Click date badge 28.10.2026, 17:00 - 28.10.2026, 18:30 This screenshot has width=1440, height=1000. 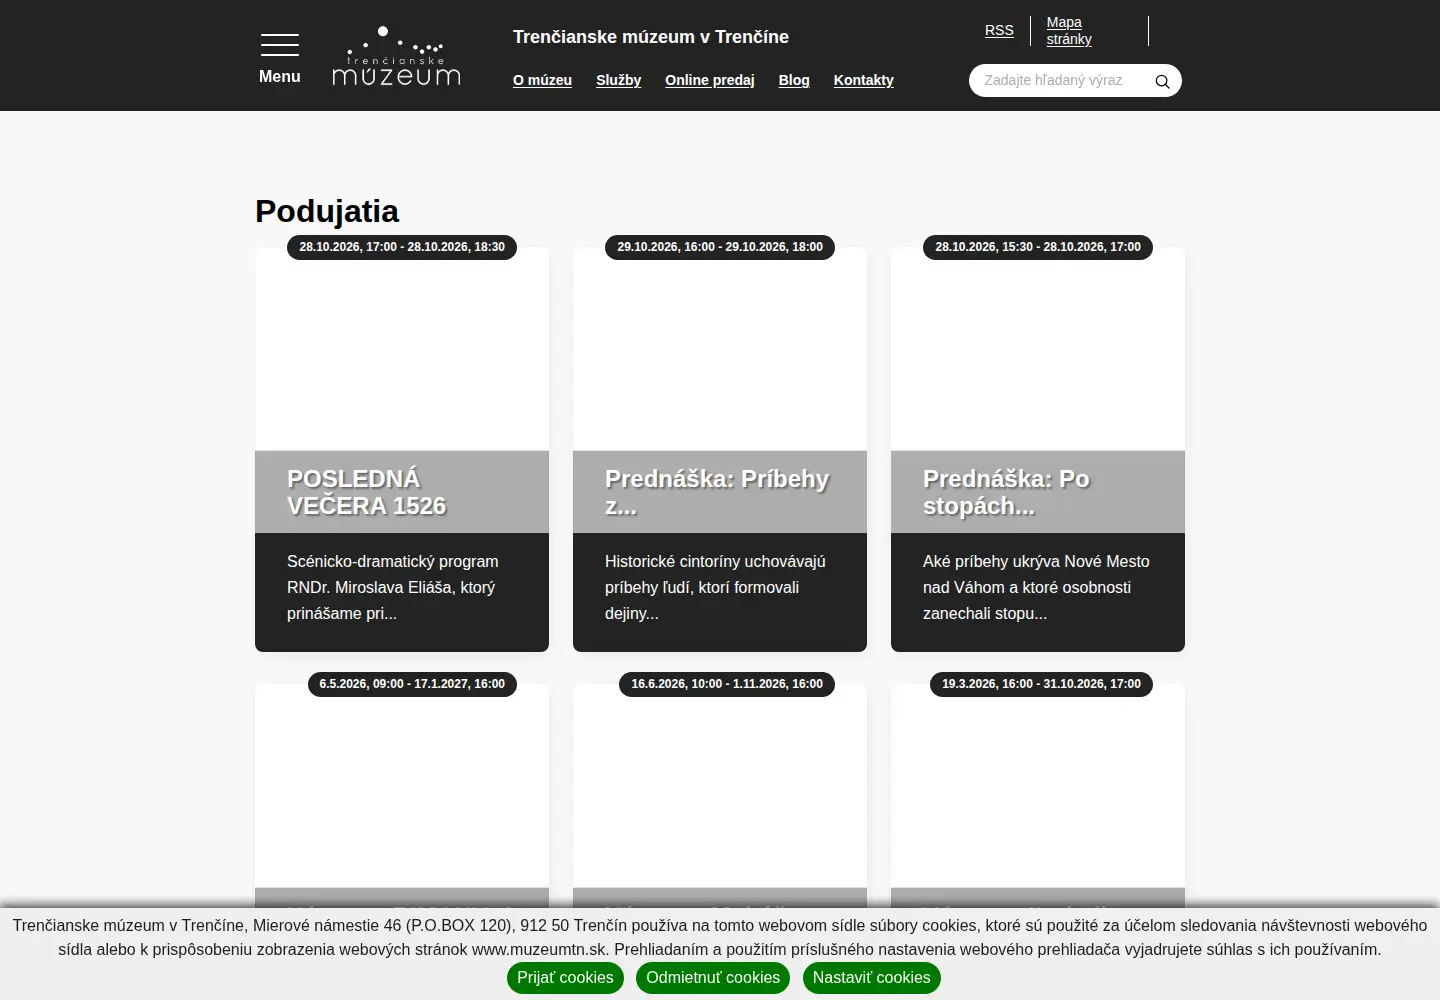pos(402,247)
